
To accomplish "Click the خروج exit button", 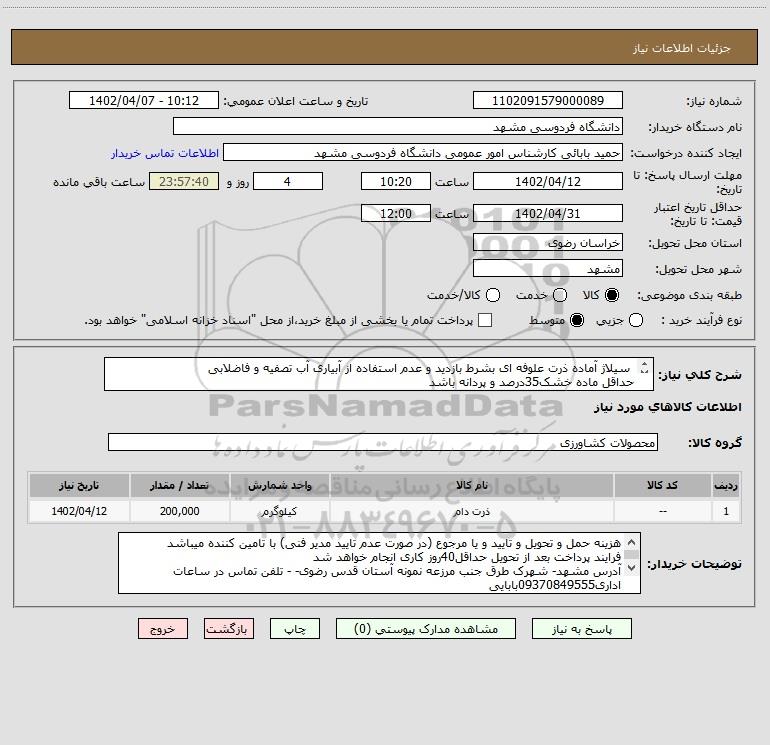I will click(163, 629).
